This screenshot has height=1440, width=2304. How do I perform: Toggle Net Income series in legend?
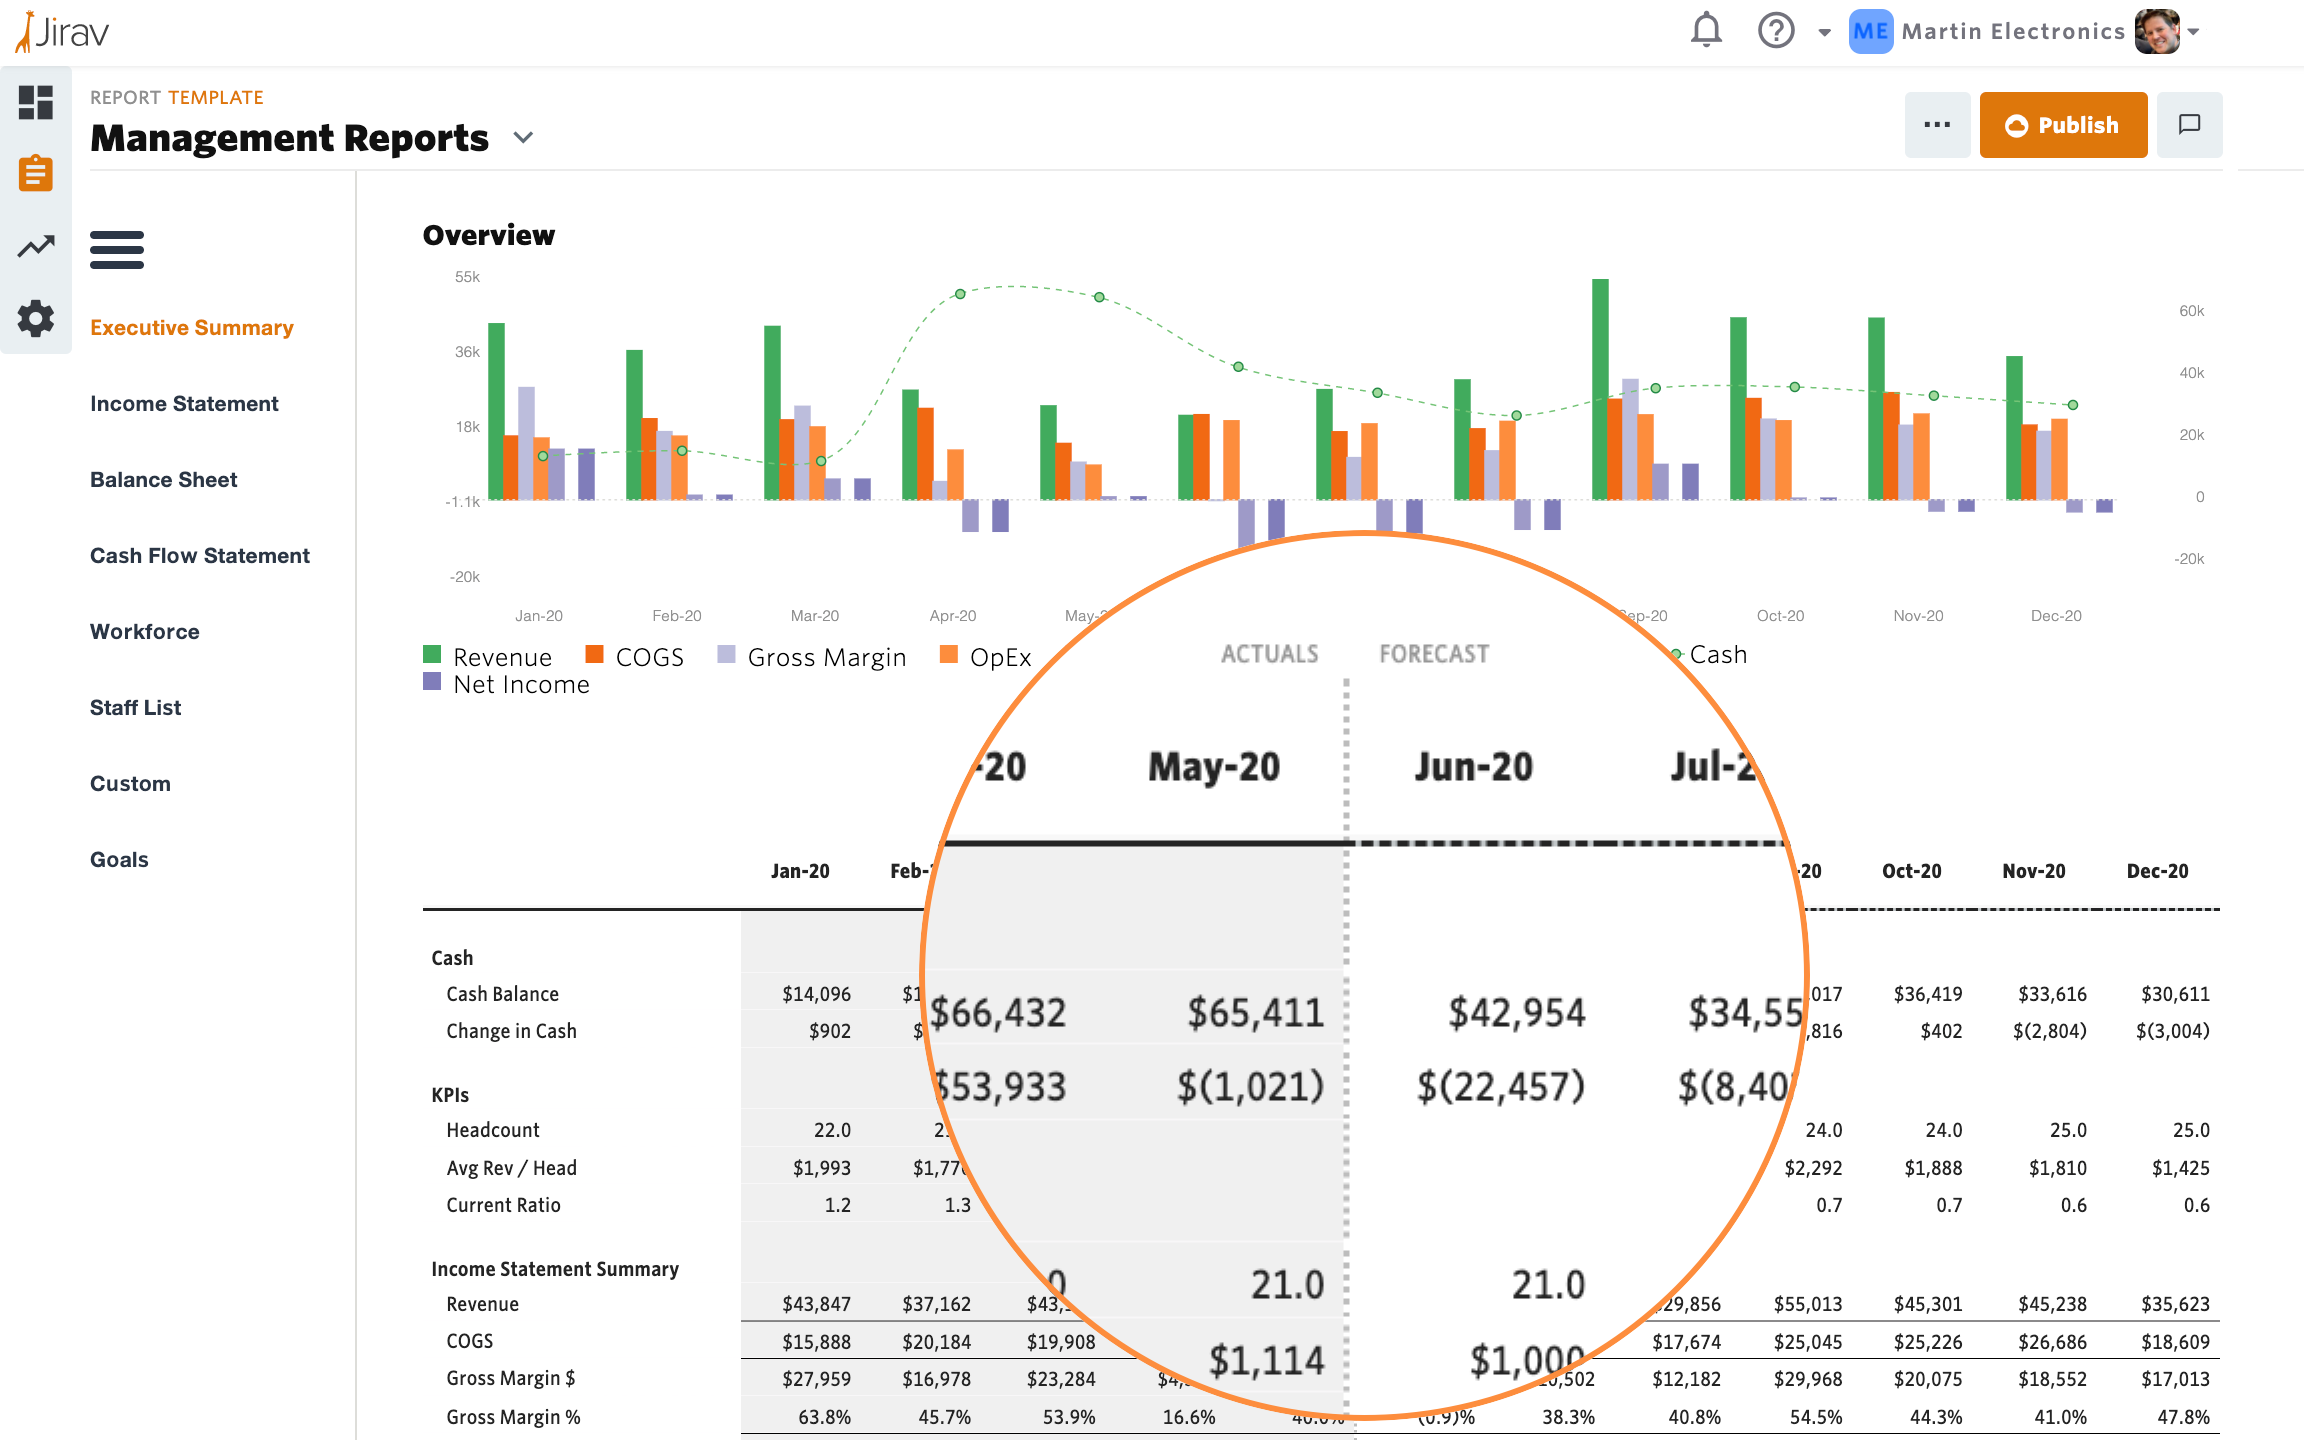520,685
